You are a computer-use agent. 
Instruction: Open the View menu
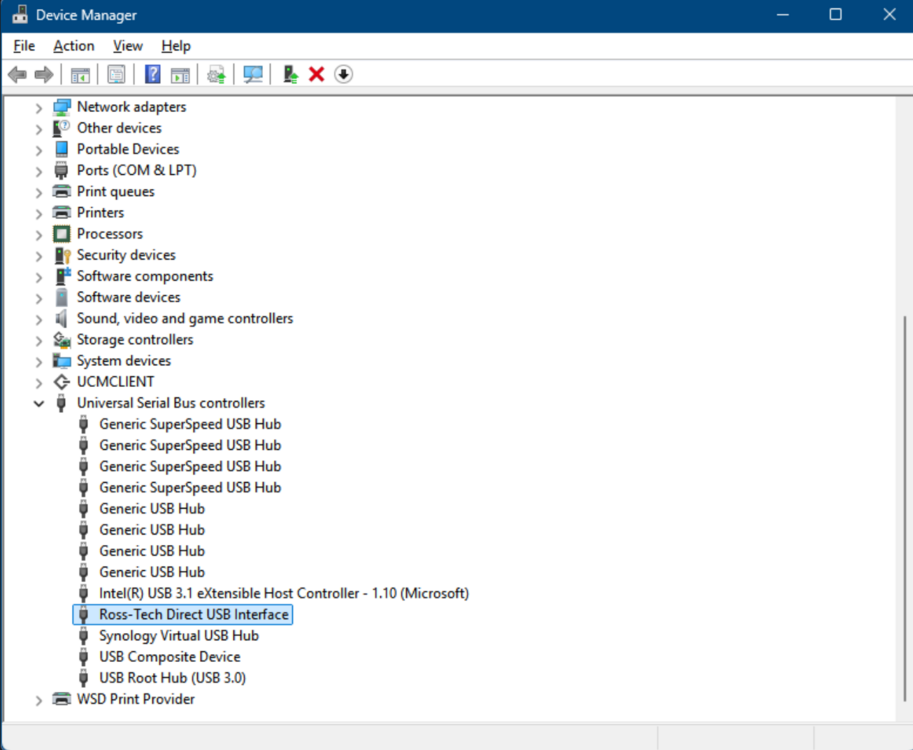pyautogui.click(x=128, y=46)
